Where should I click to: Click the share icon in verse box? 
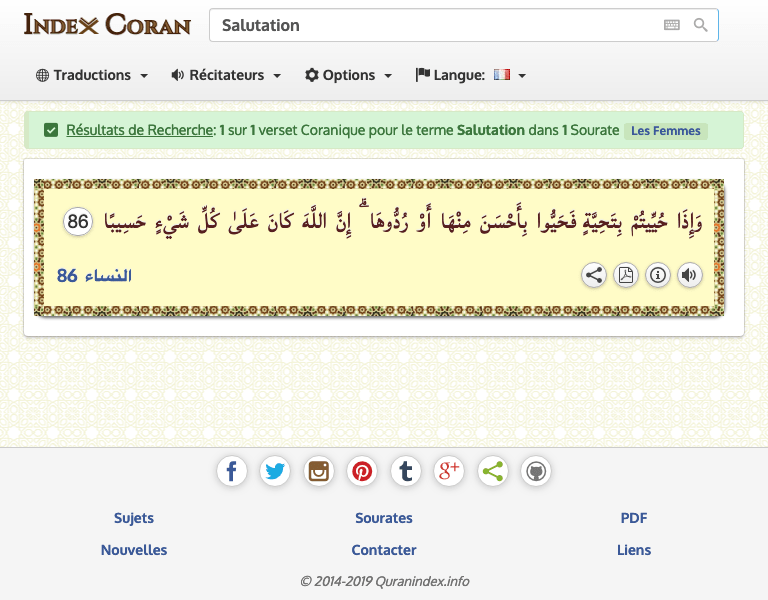point(594,275)
